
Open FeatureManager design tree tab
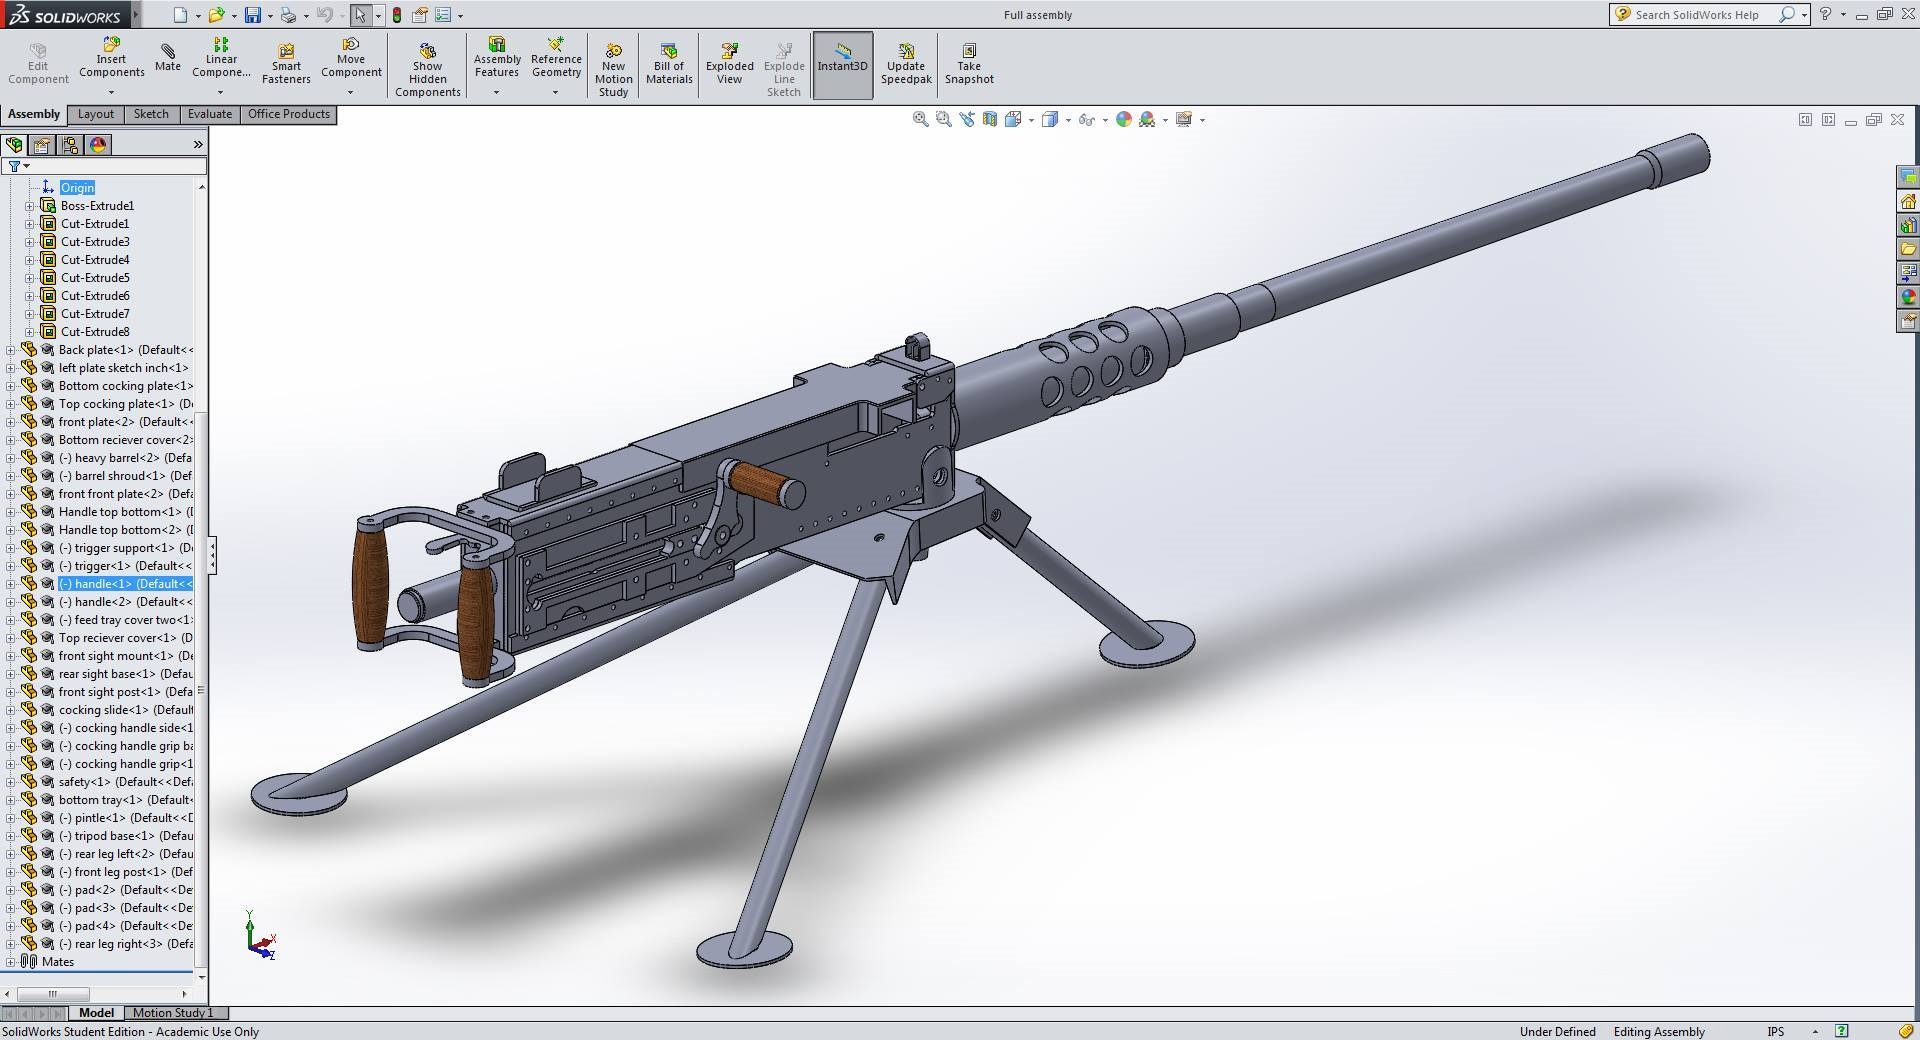click(14, 145)
